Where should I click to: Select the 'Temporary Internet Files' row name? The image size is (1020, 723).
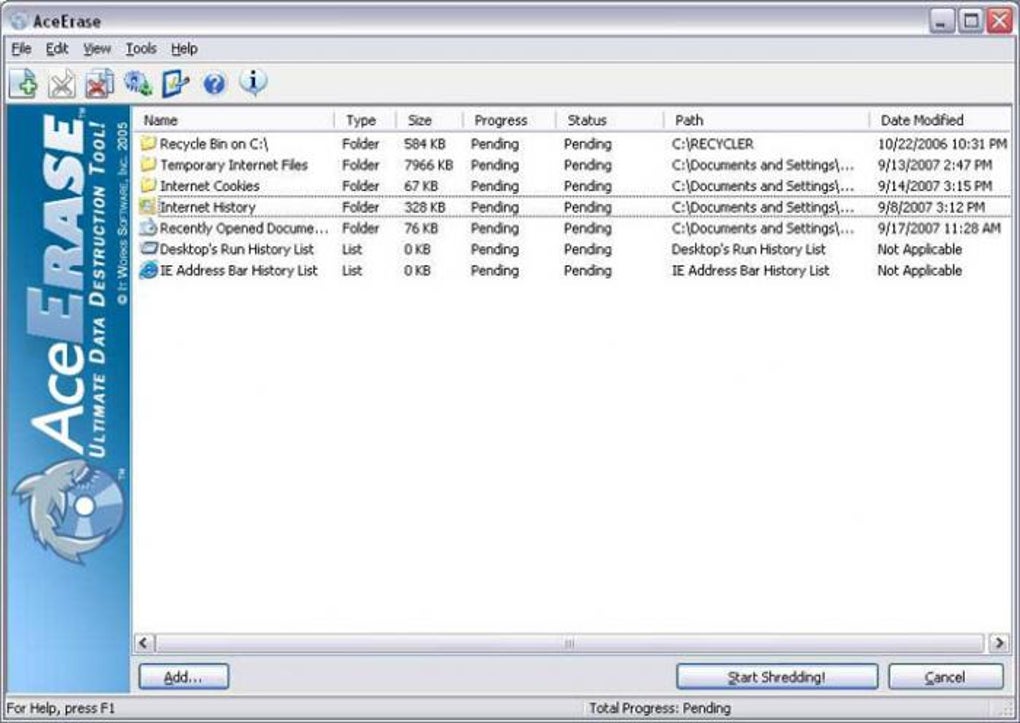click(234, 165)
